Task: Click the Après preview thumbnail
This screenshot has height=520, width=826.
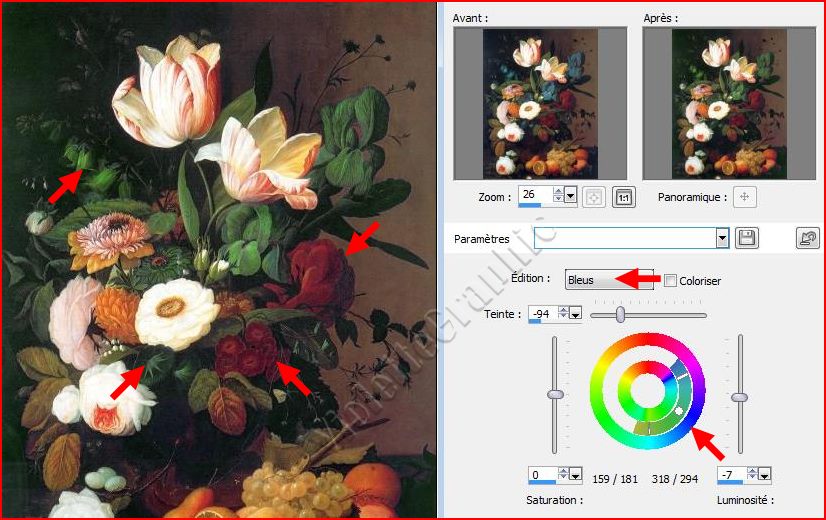Action: pos(729,103)
